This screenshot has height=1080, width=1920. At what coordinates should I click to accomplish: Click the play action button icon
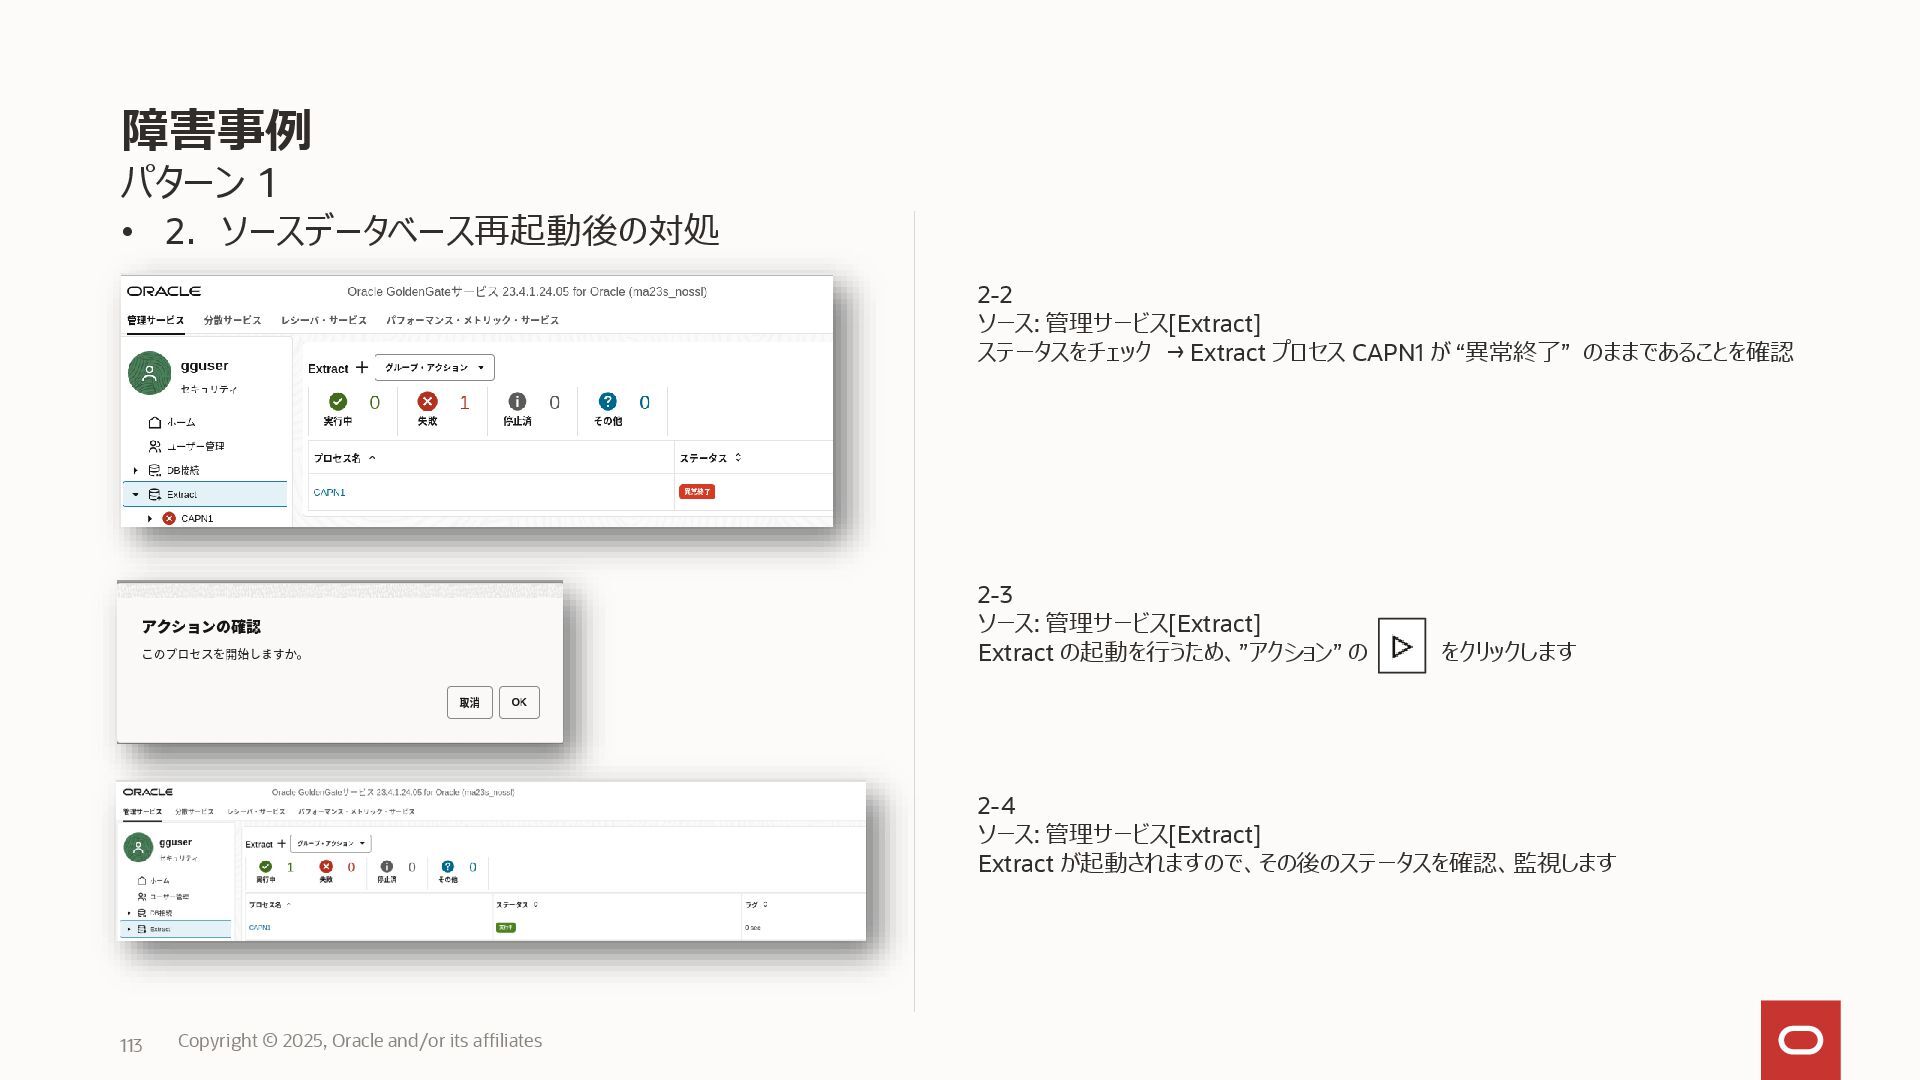[1401, 647]
